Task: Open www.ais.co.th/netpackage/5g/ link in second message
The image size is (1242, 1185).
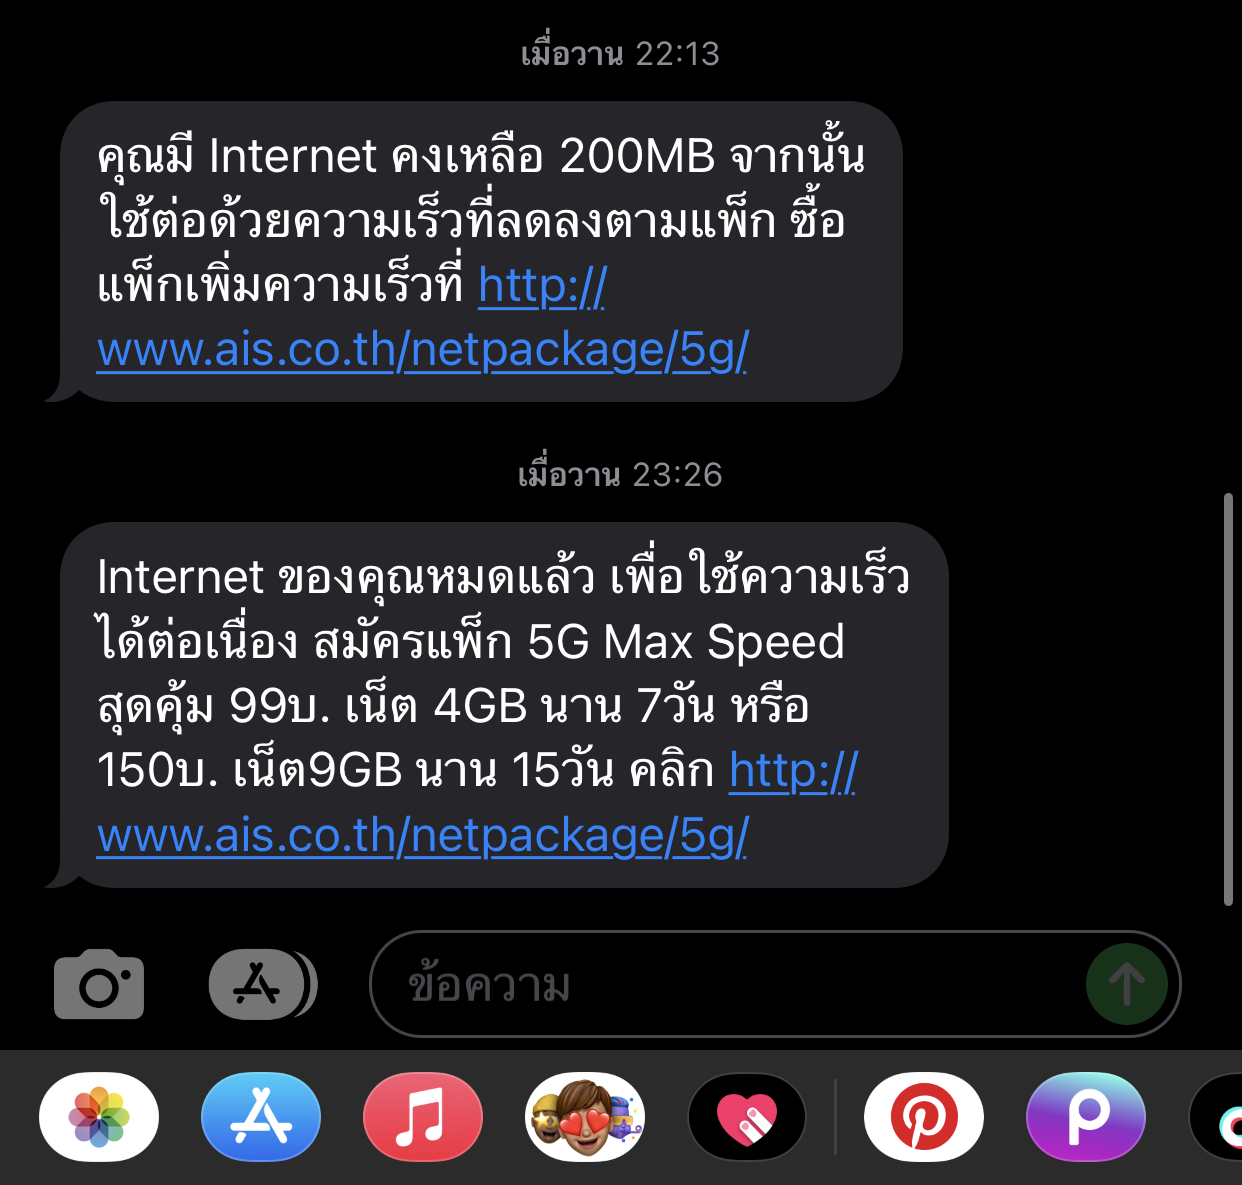Action: 422,835
